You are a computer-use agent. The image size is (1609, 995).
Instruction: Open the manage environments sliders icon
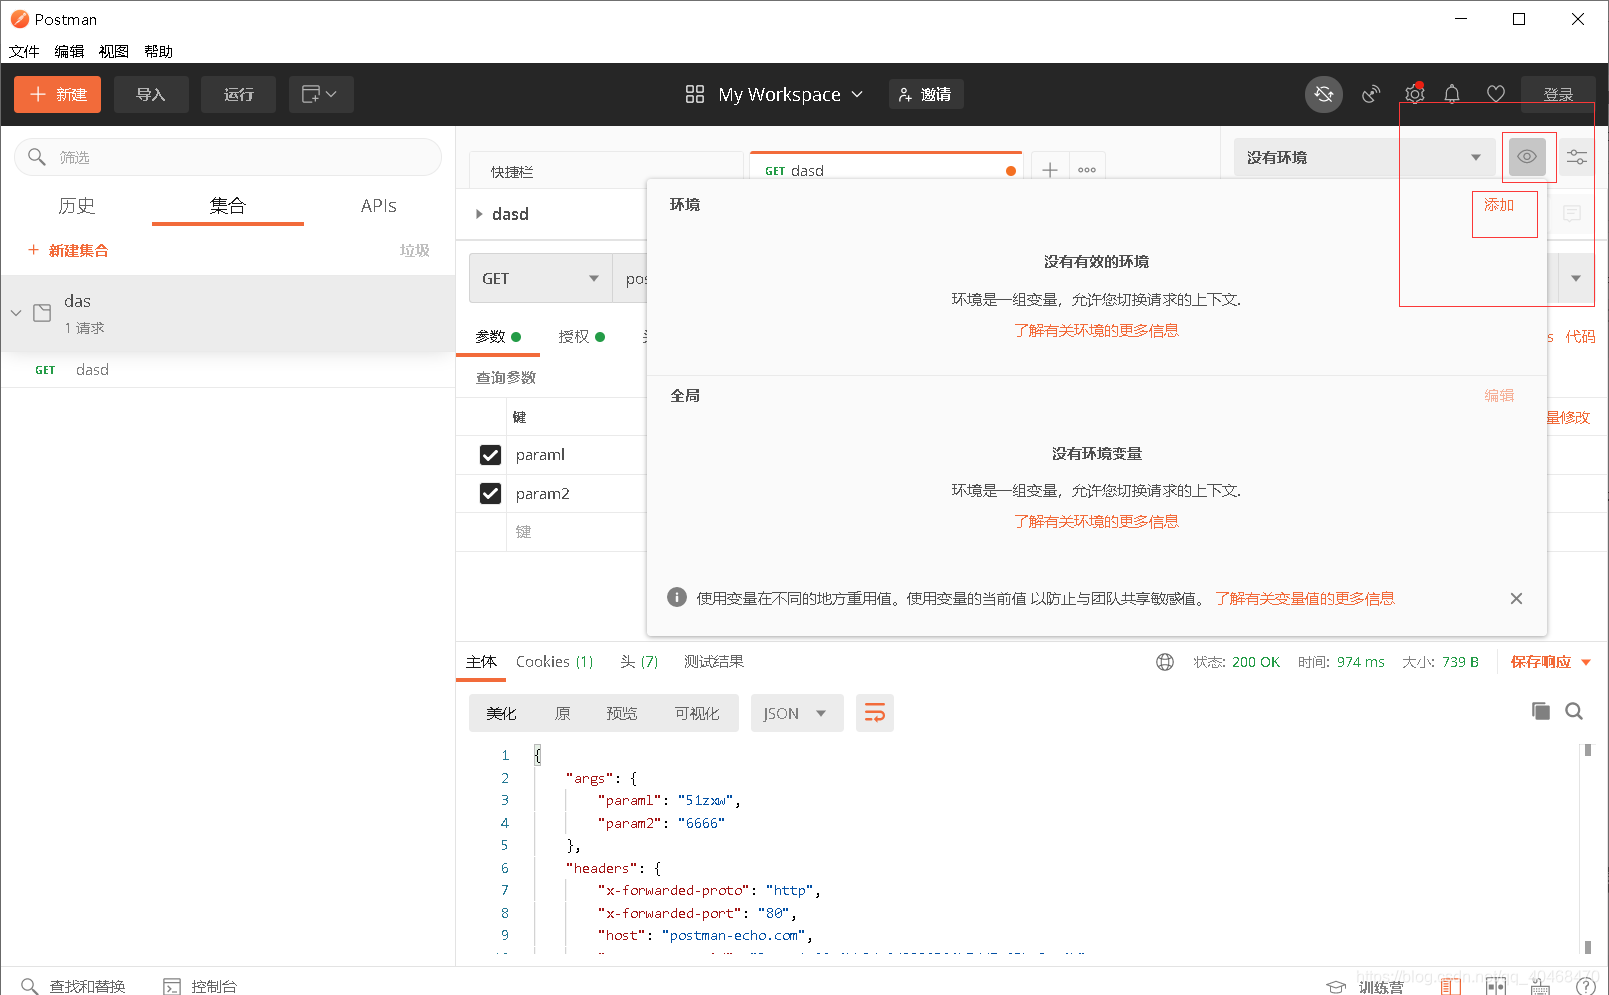(x=1577, y=157)
